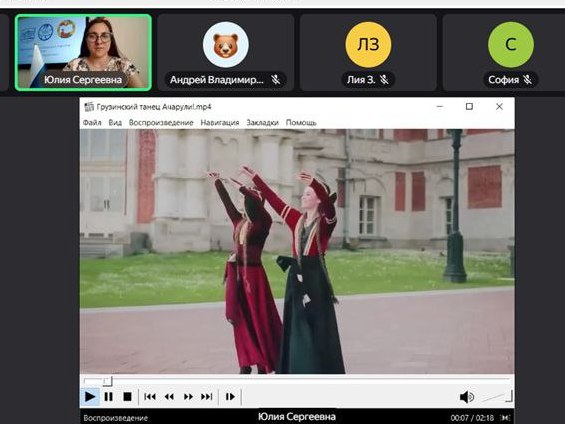Adjust the volume slider in player

[498, 397]
